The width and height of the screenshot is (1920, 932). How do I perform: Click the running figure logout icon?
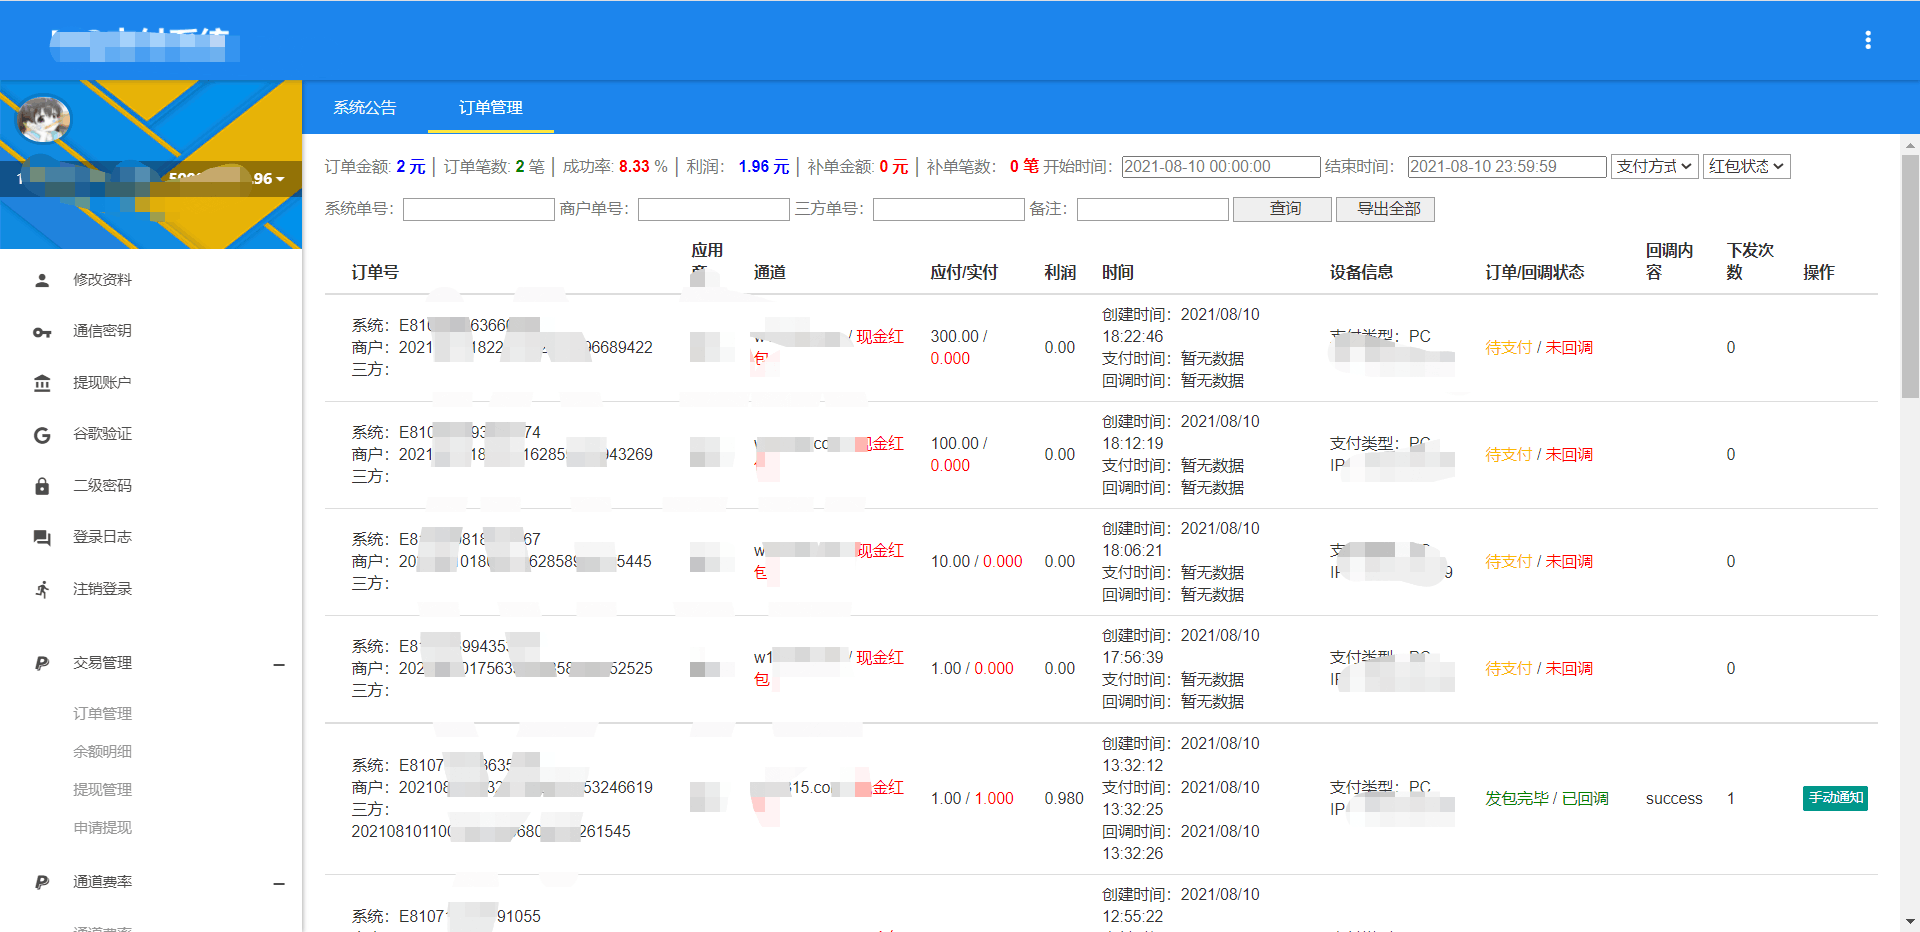(42, 589)
